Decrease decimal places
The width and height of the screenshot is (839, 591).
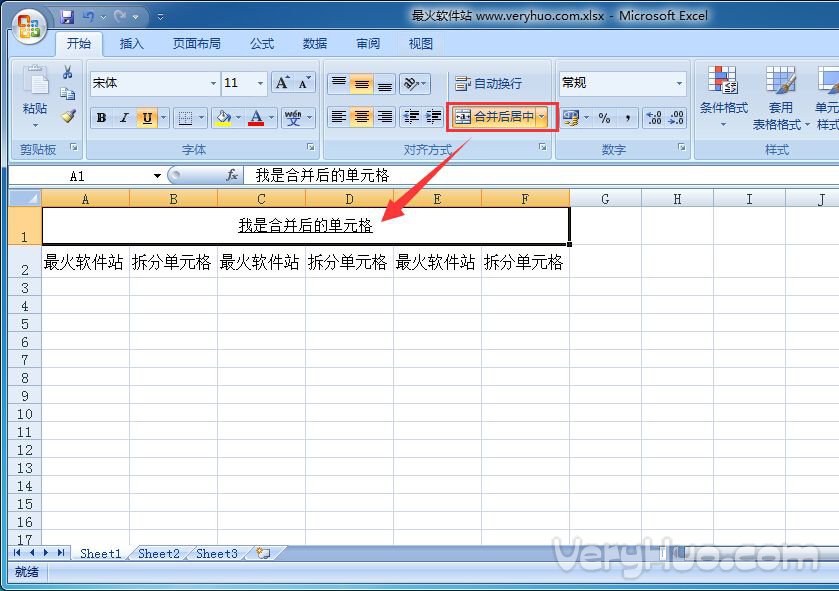(676, 118)
